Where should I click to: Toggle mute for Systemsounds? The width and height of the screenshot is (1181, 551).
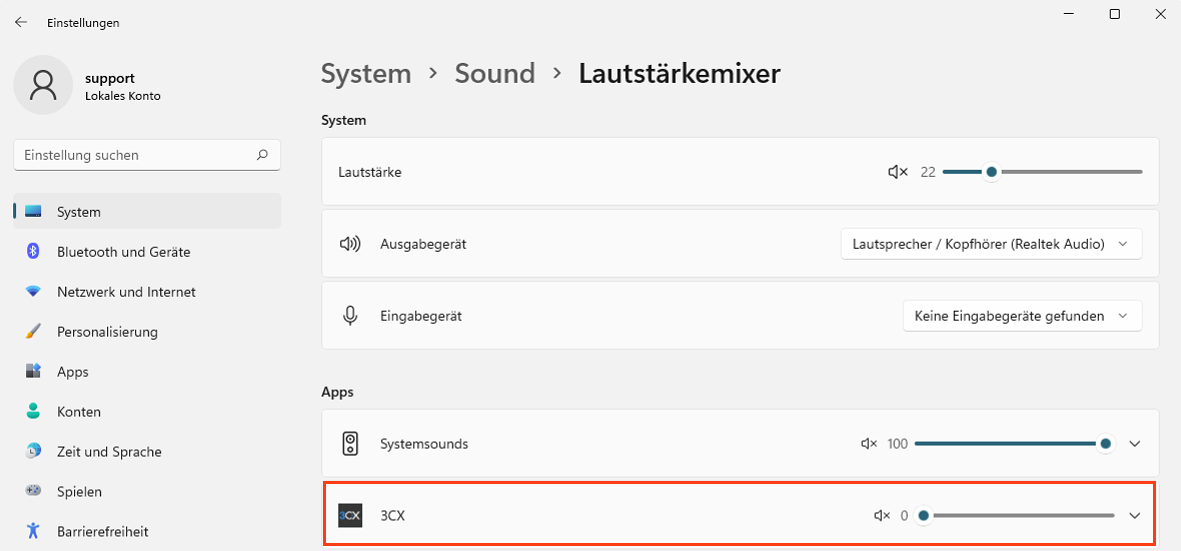[x=869, y=444]
